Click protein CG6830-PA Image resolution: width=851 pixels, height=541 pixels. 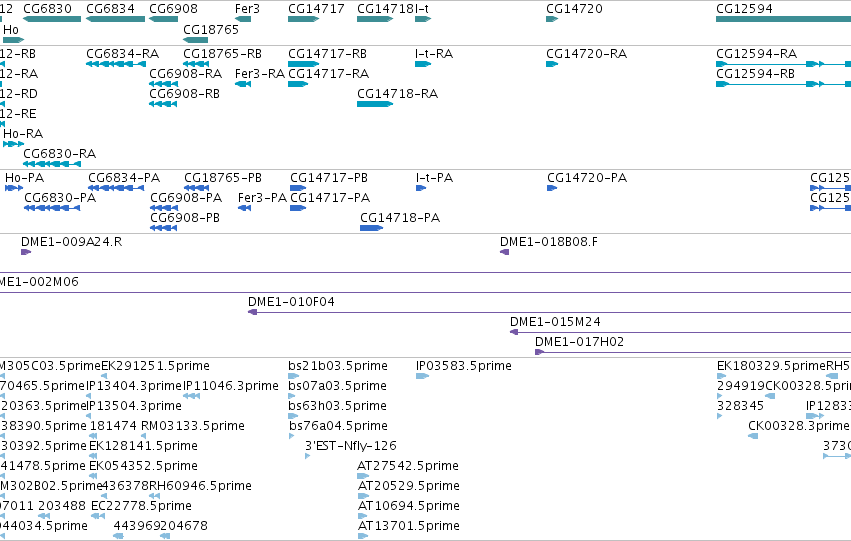point(52,208)
